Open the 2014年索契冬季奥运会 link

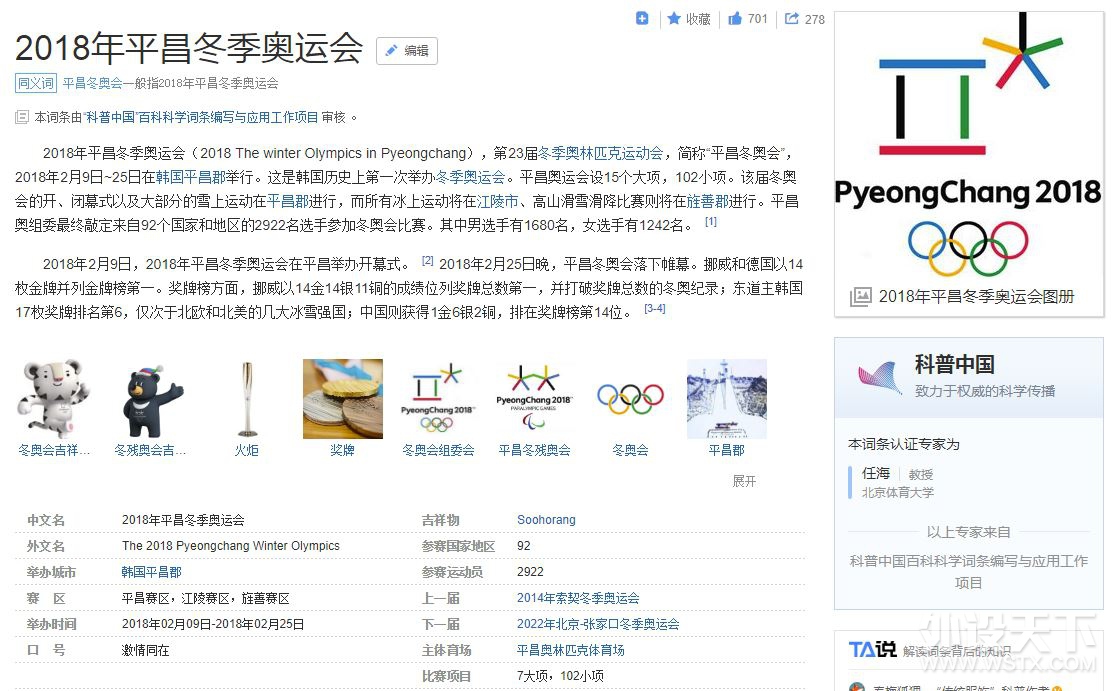(x=578, y=598)
